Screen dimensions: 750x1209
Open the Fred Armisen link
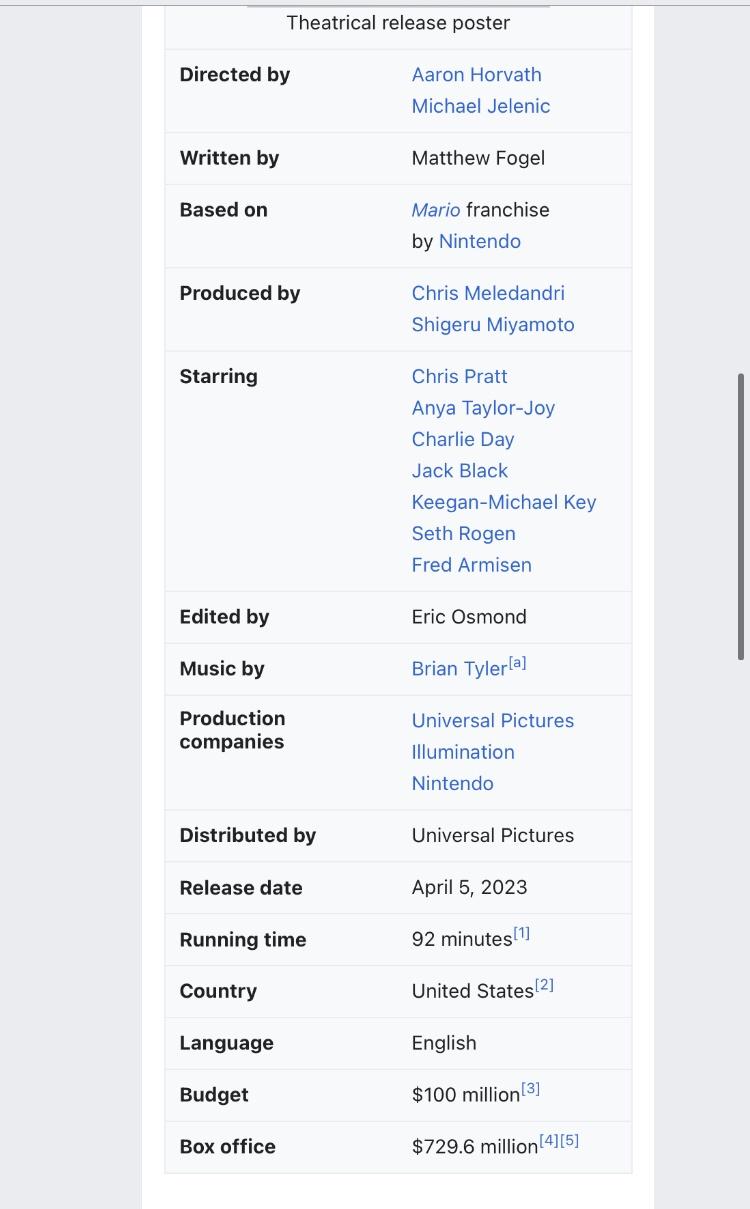pyautogui.click(x=472, y=565)
